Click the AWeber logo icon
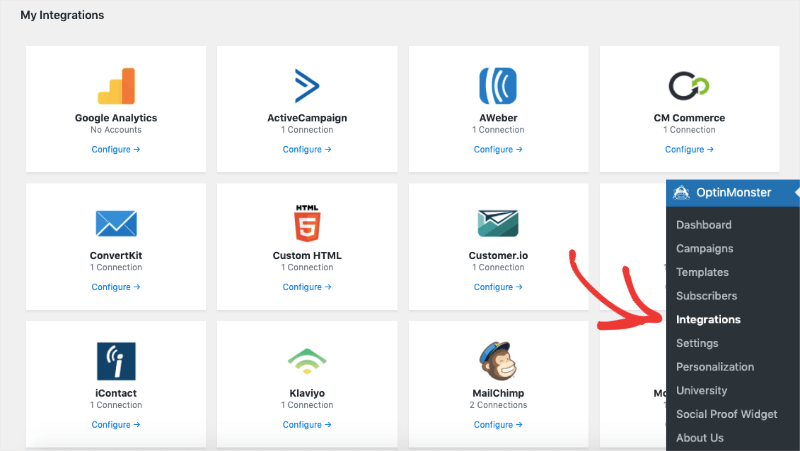This screenshot has width=800, height=451. (498, 86)
